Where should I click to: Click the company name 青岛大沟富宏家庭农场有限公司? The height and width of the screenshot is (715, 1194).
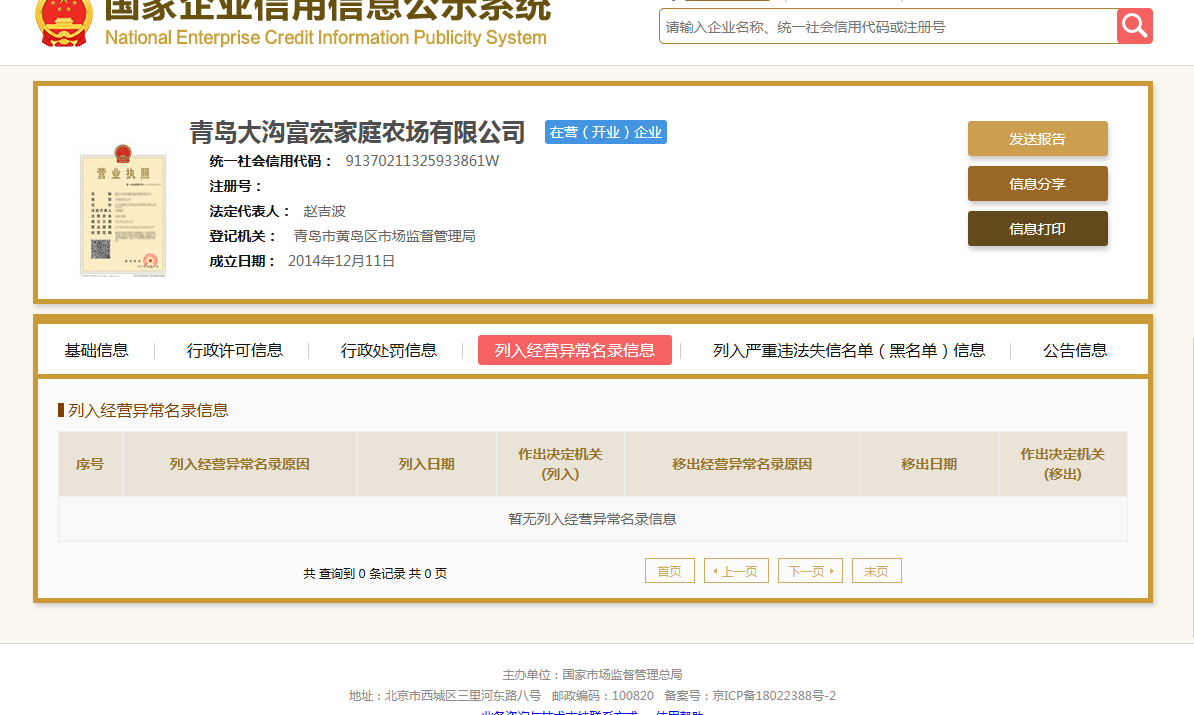coord(357,132)
